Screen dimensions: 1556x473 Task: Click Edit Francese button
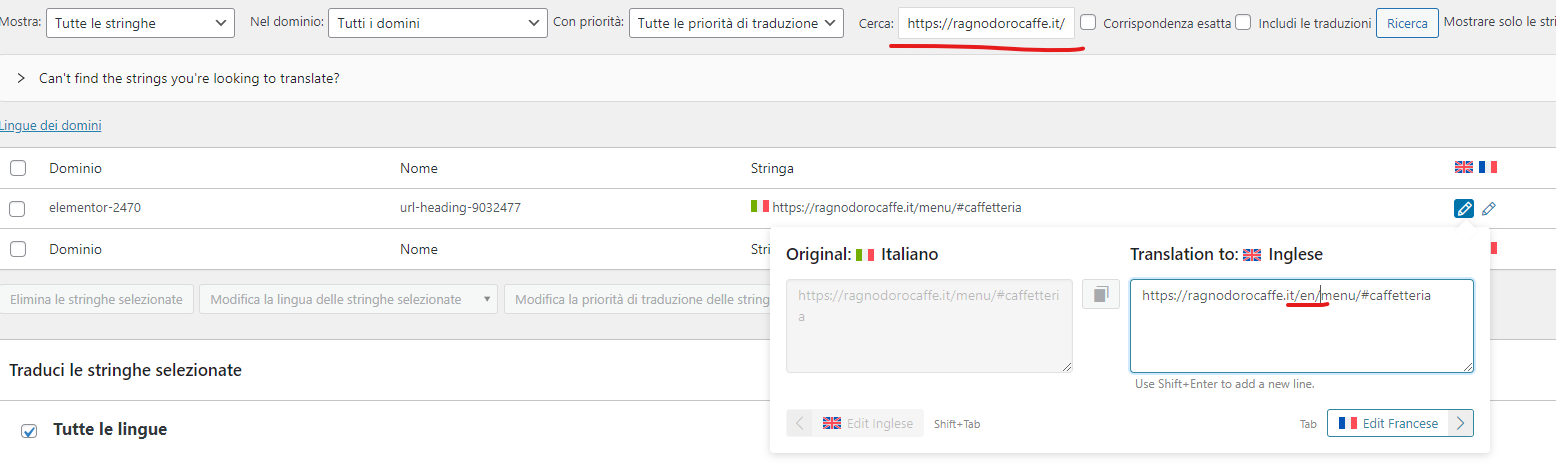1388,423
